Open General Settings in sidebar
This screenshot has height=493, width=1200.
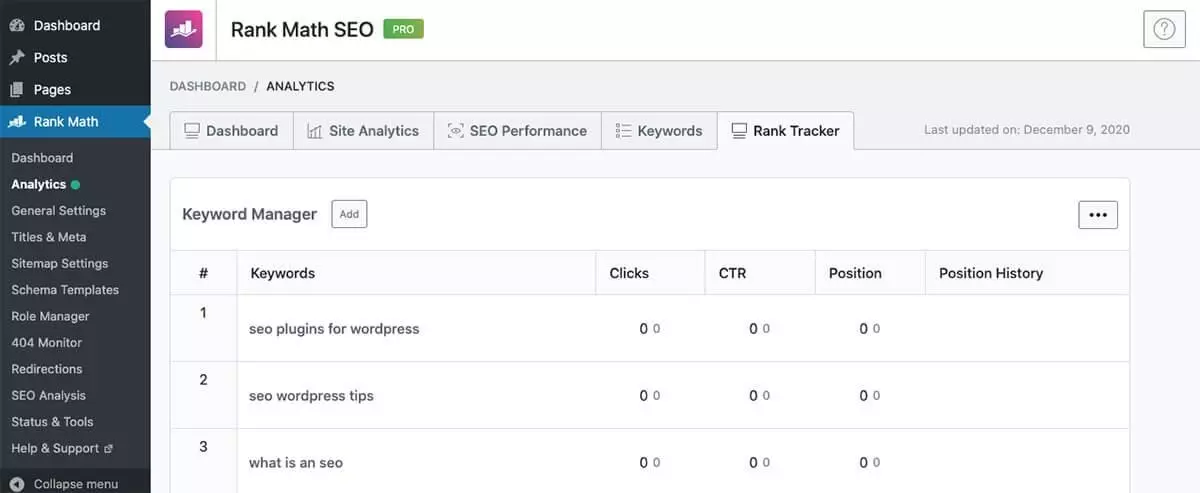[58, 211]
